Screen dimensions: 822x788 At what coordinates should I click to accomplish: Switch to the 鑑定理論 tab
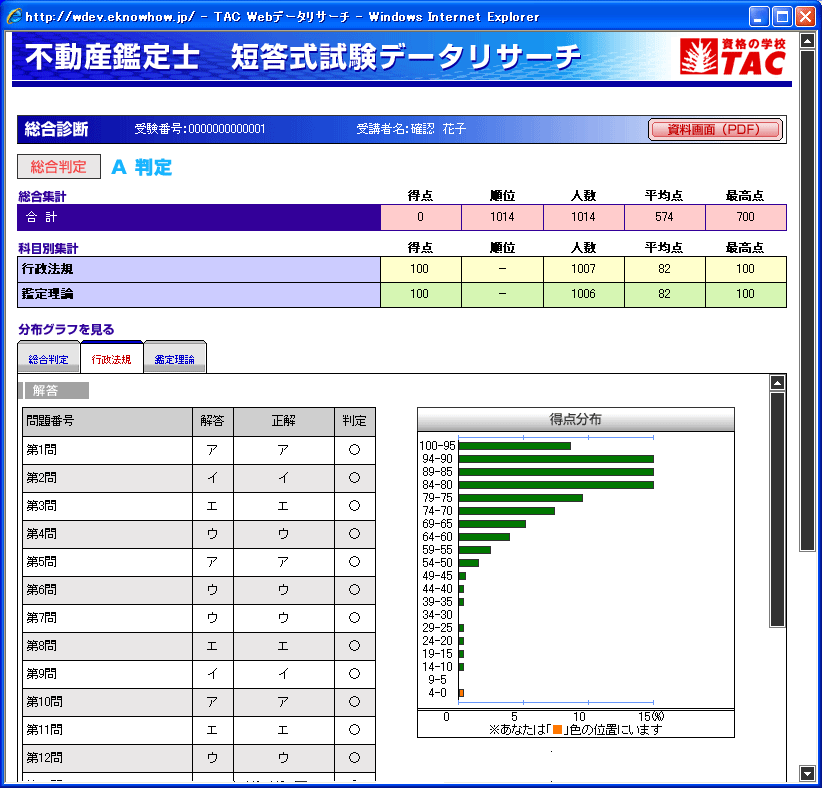pyautogui.click(x=175, y=358)
